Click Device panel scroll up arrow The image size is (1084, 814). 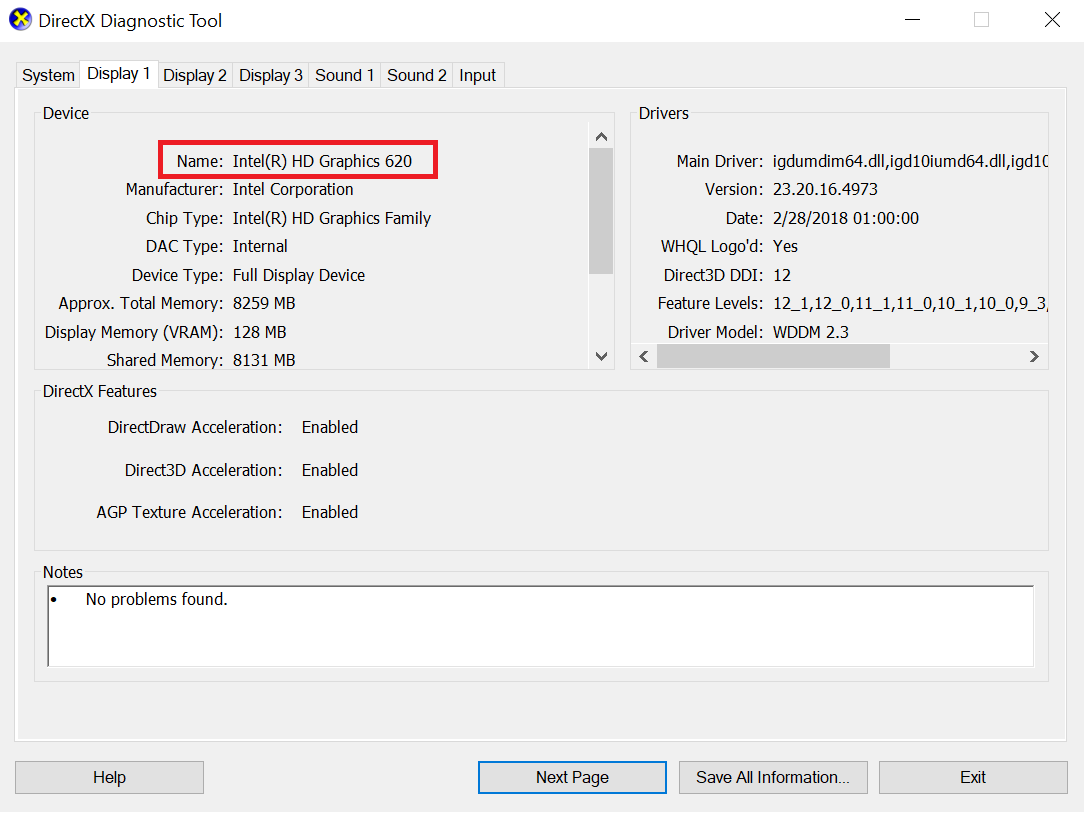(601, 137)
